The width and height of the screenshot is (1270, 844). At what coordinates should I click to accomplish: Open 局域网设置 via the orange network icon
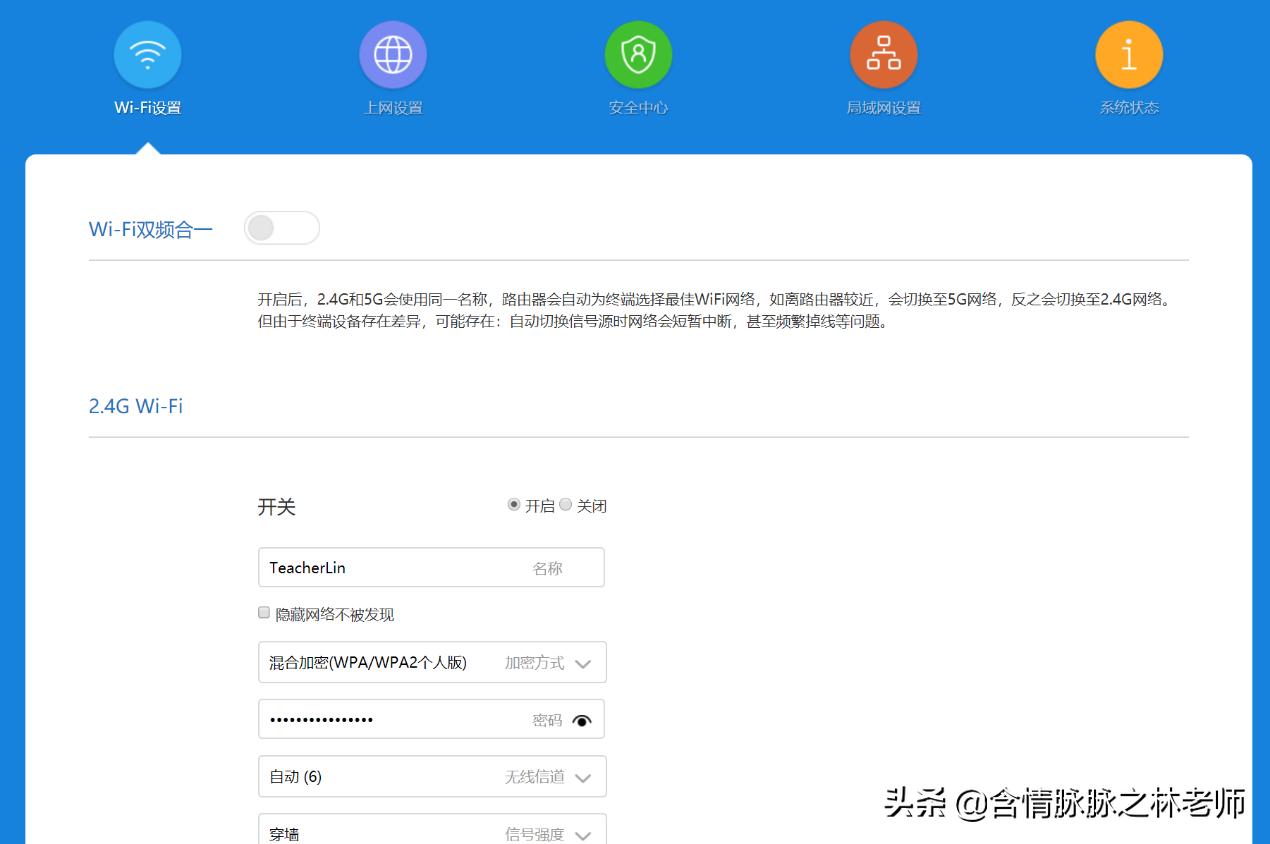pyautogui.click(x=883, y=55)
